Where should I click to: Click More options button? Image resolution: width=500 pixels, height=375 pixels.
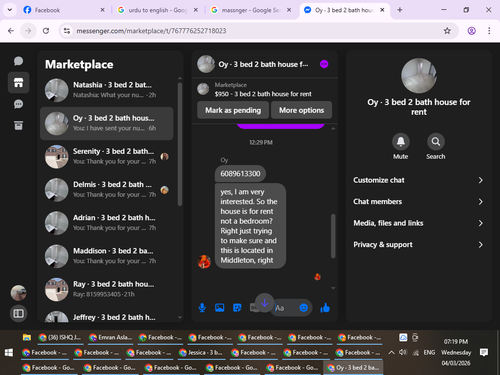click(301, 110)
